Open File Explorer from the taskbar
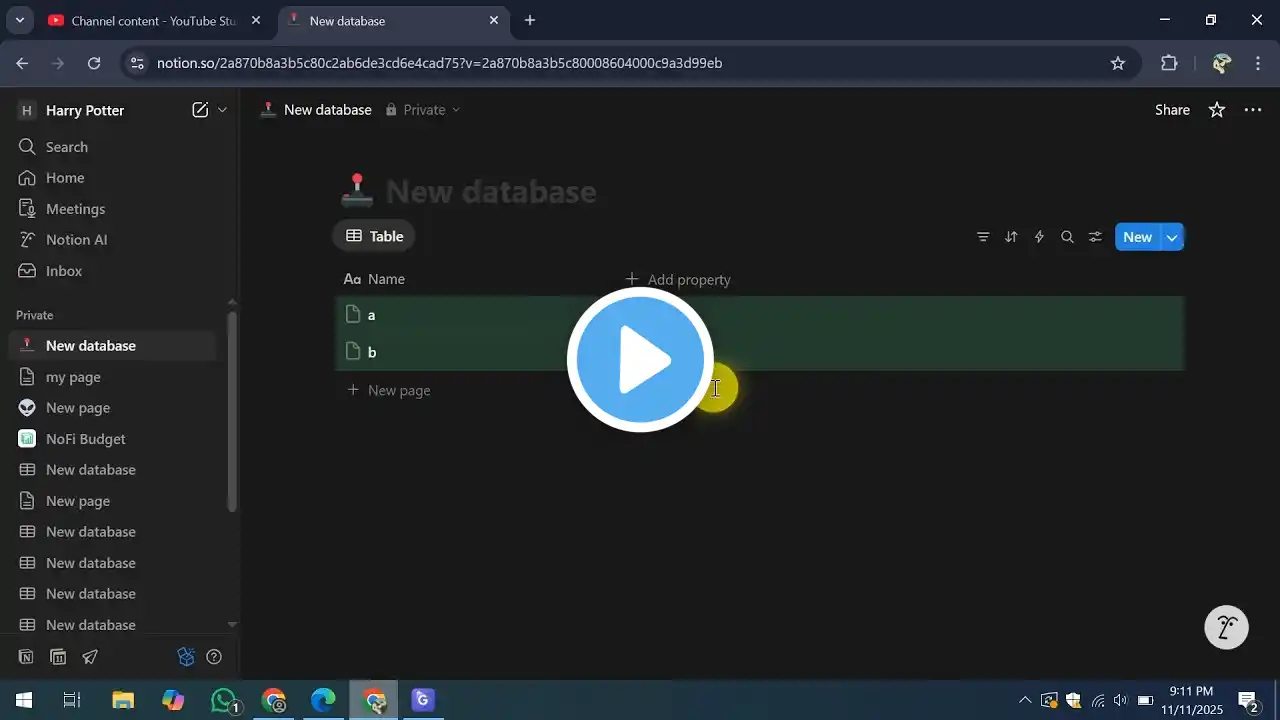The image size is (1280, 720). (123, 700)
